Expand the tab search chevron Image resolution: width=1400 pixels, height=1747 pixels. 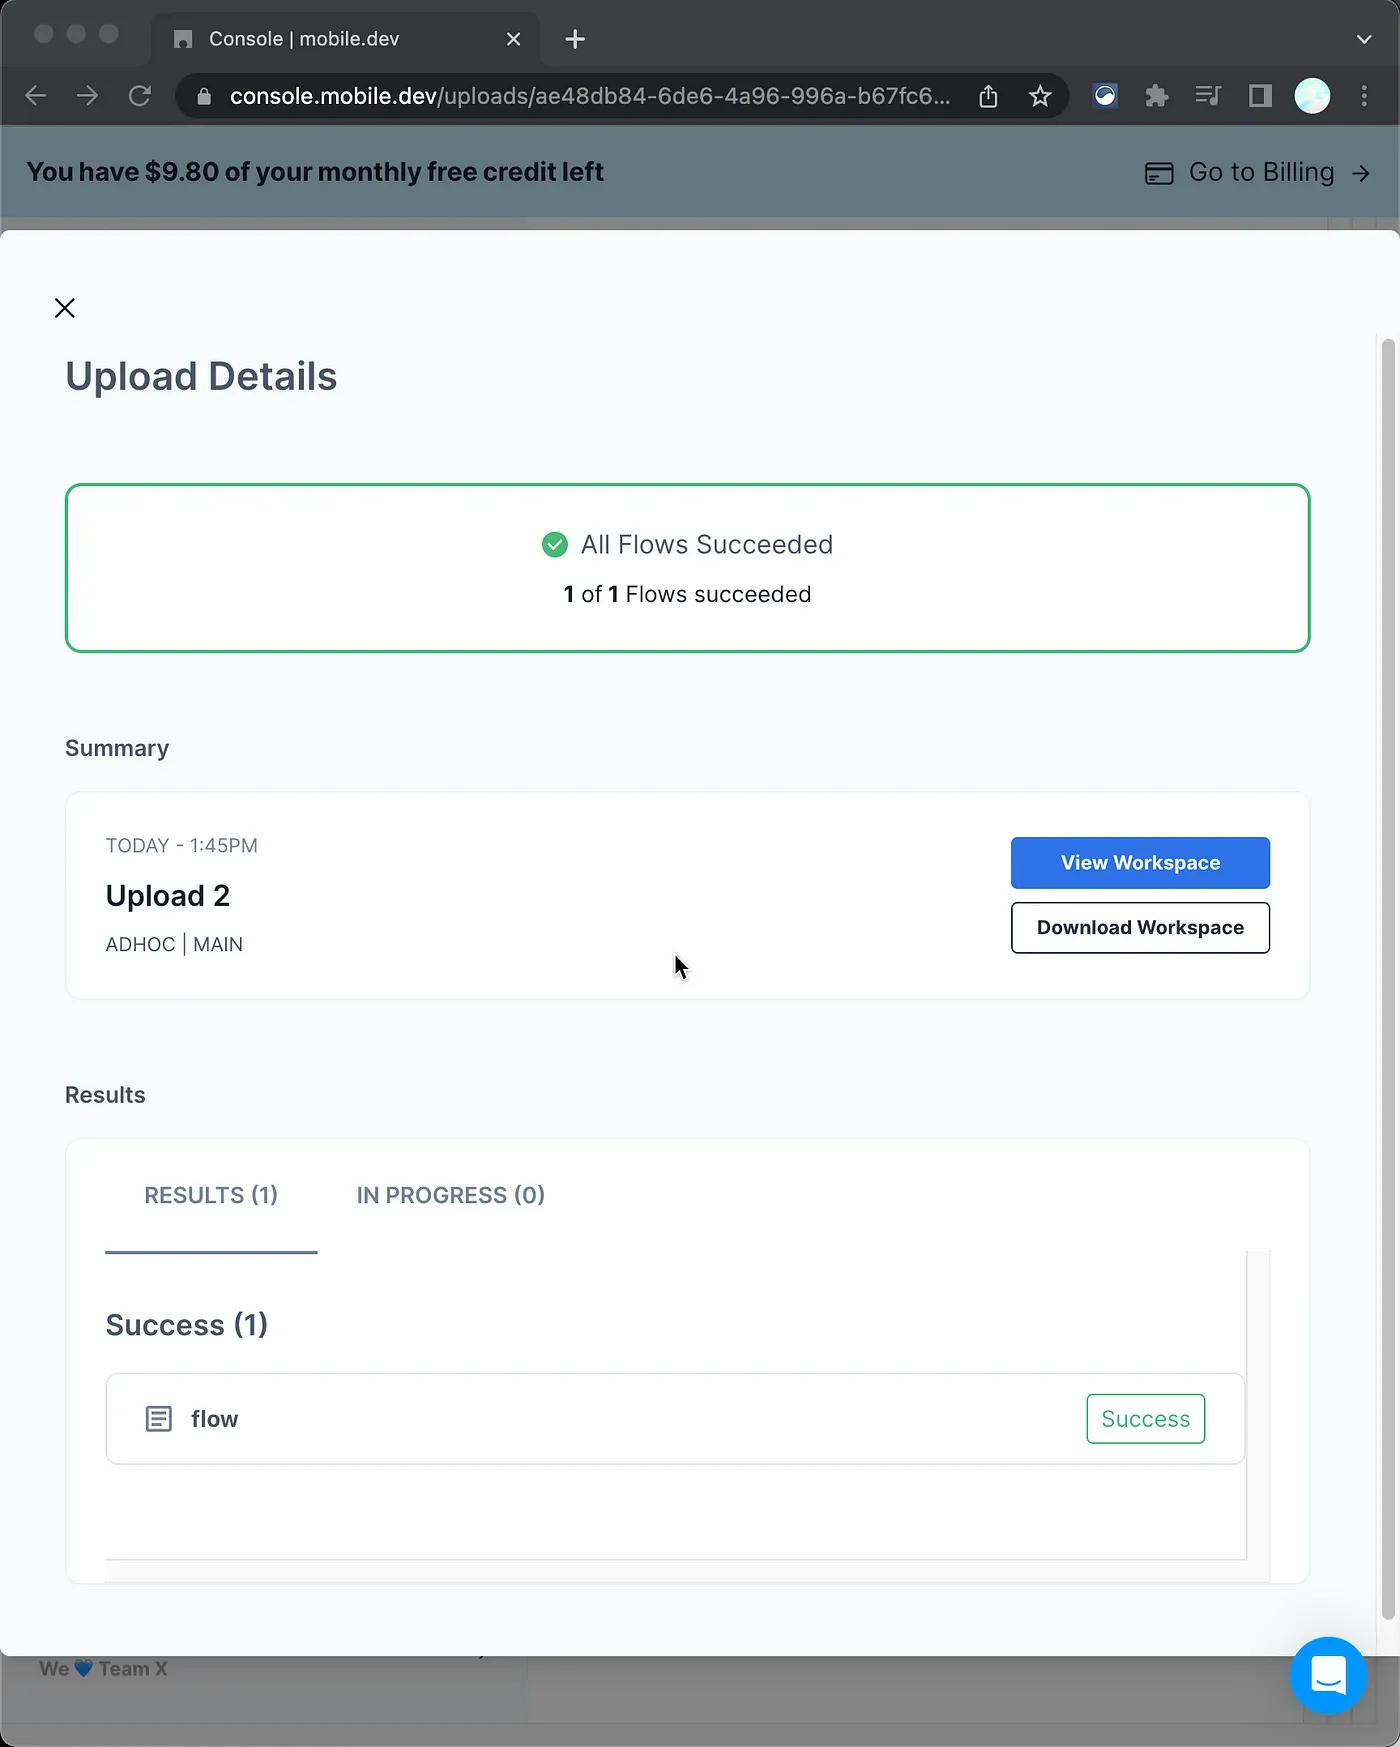pyautogui.click(x=1364, y=39)
